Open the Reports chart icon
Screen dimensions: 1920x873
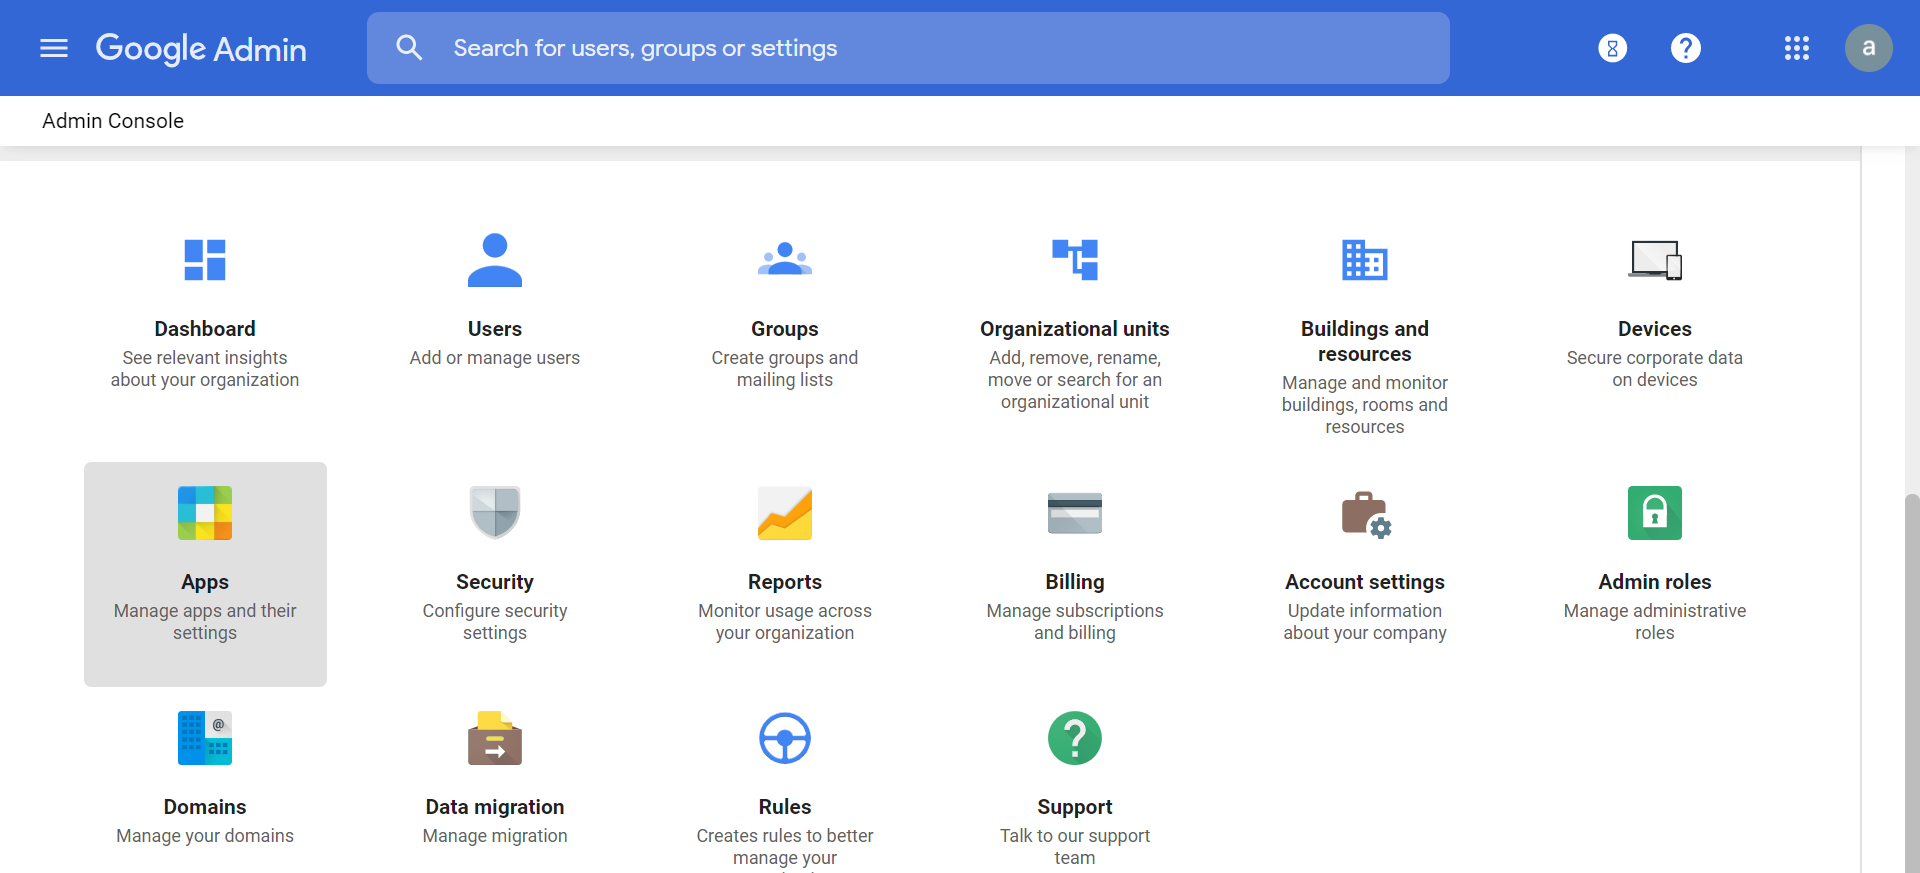tap(784, 512)
